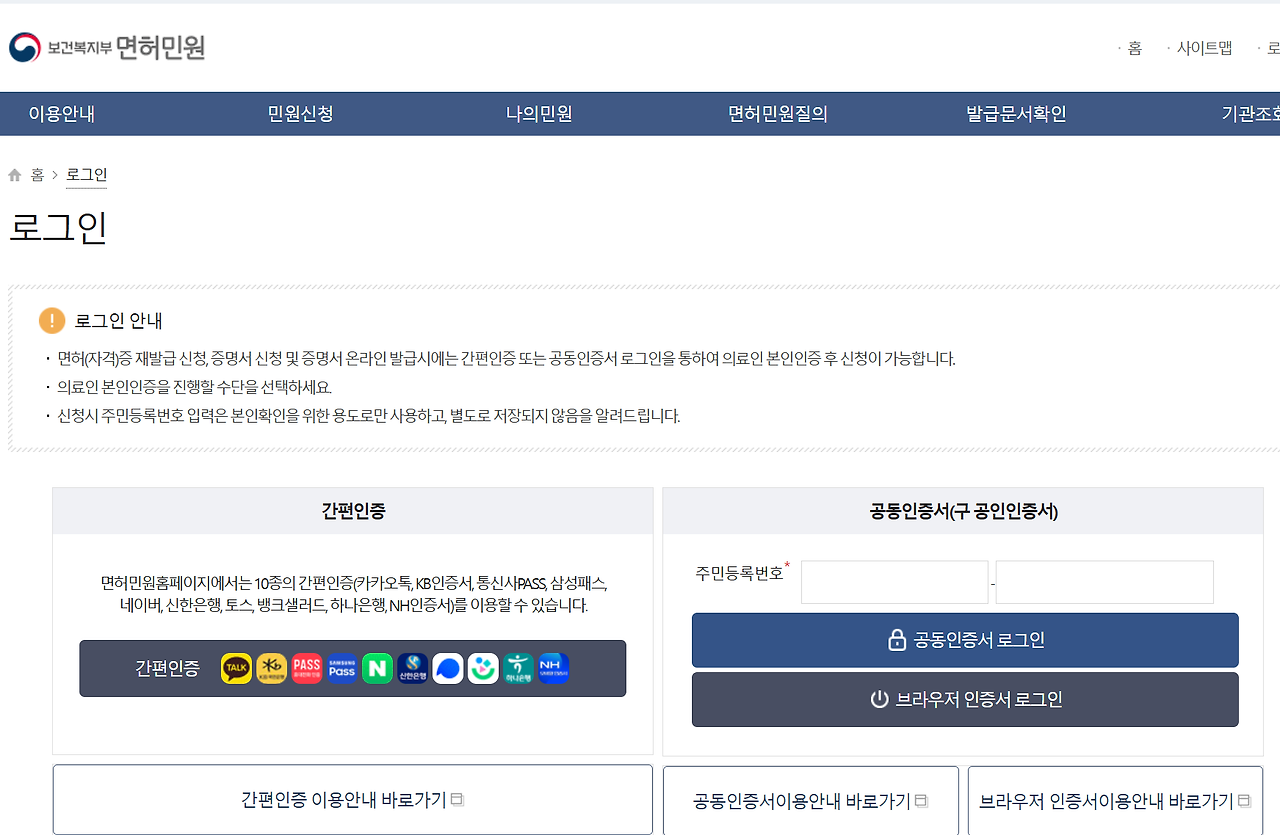1280x835 pixels.
Task: Click the 로그인 breadcrumb link
Action: click(87, 176)
